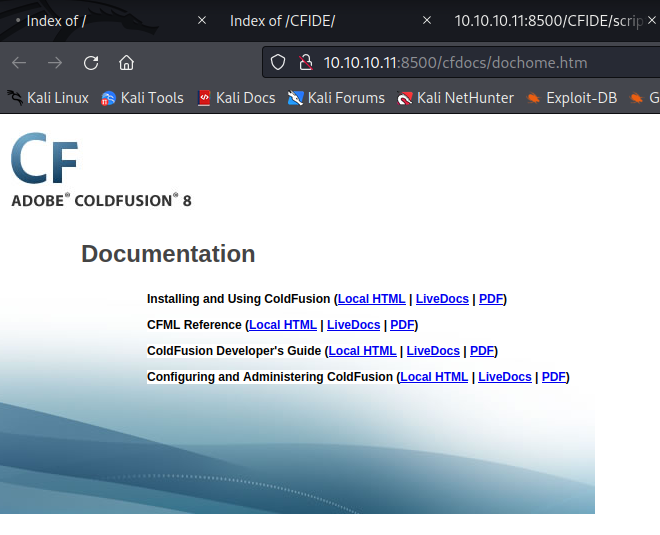
Task: Open the browser home page
Action: tap(126, 63)
